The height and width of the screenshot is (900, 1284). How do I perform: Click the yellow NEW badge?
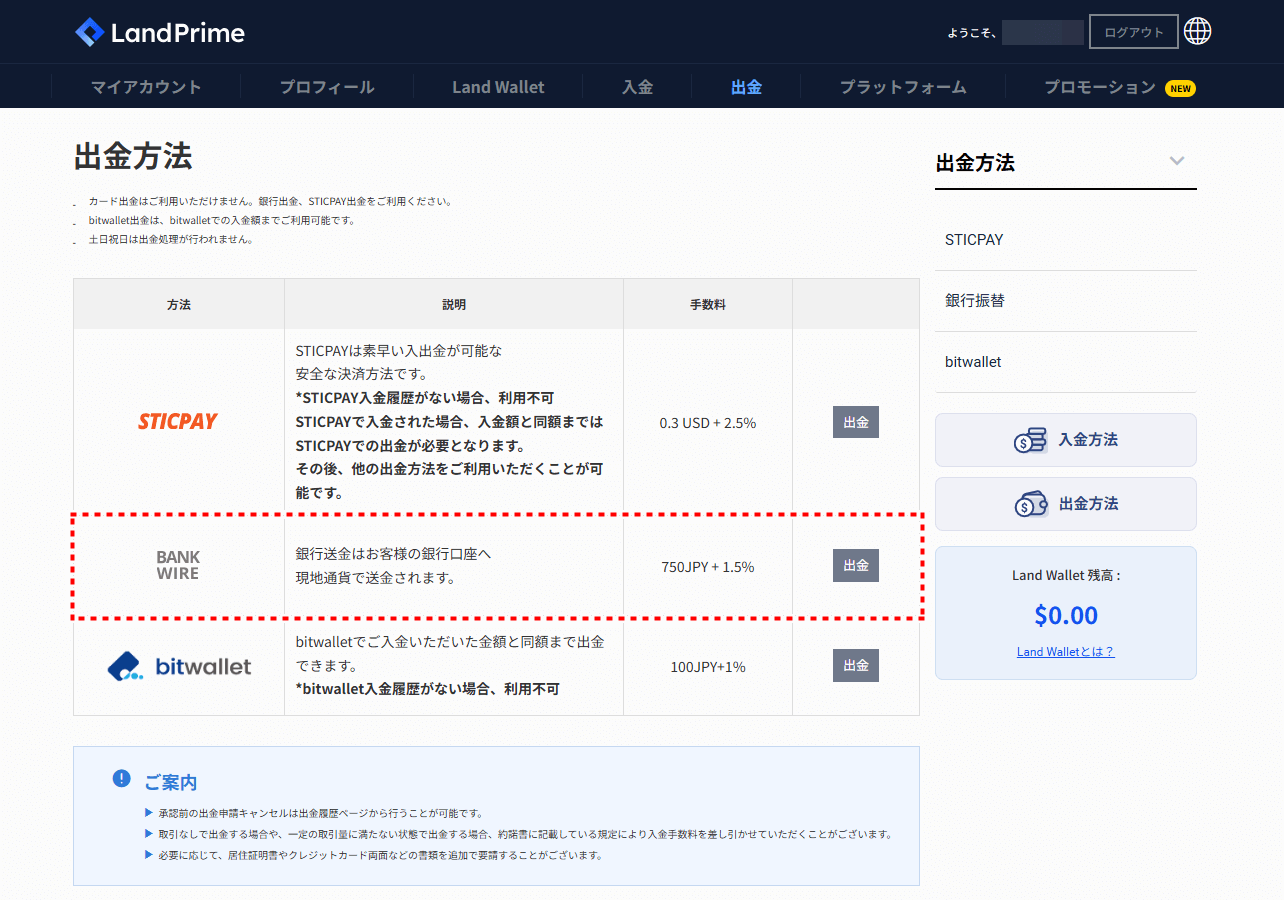1180,88
